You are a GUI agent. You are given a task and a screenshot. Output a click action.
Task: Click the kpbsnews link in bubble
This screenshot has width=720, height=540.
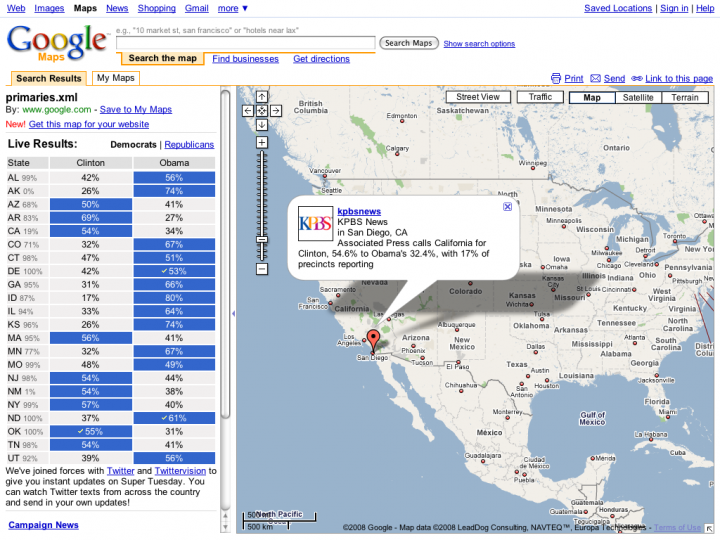click(x=359, y=211)
